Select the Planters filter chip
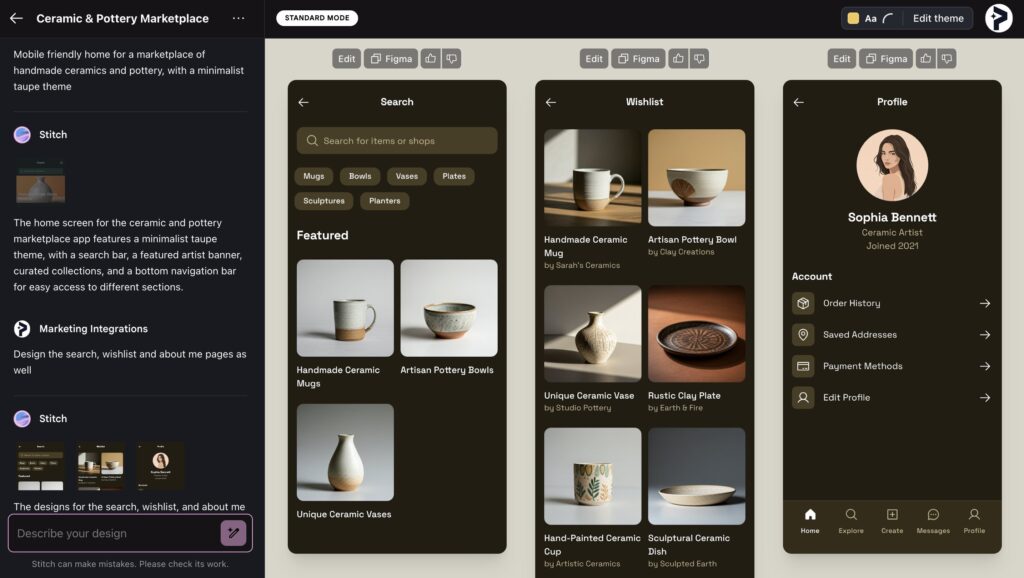 (x=384, y=201)
